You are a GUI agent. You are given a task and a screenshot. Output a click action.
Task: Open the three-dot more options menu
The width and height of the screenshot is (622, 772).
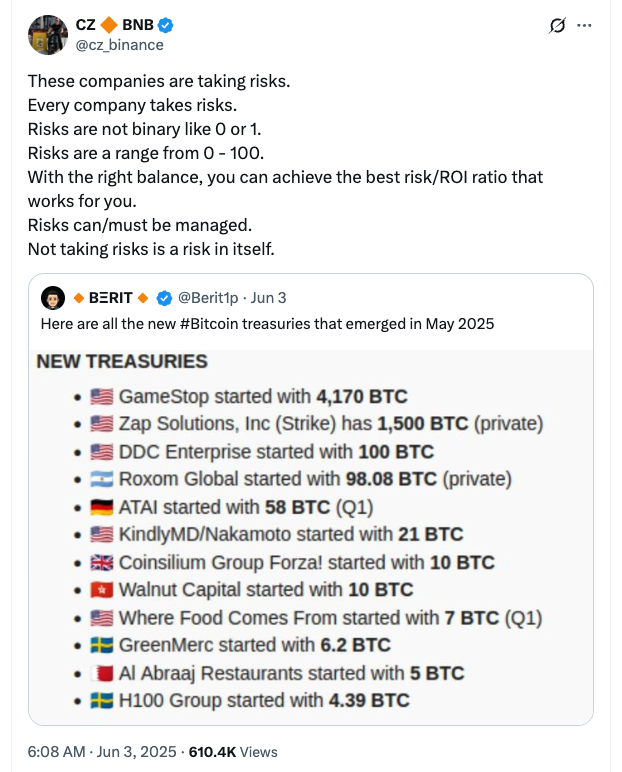tap(585, 26)
